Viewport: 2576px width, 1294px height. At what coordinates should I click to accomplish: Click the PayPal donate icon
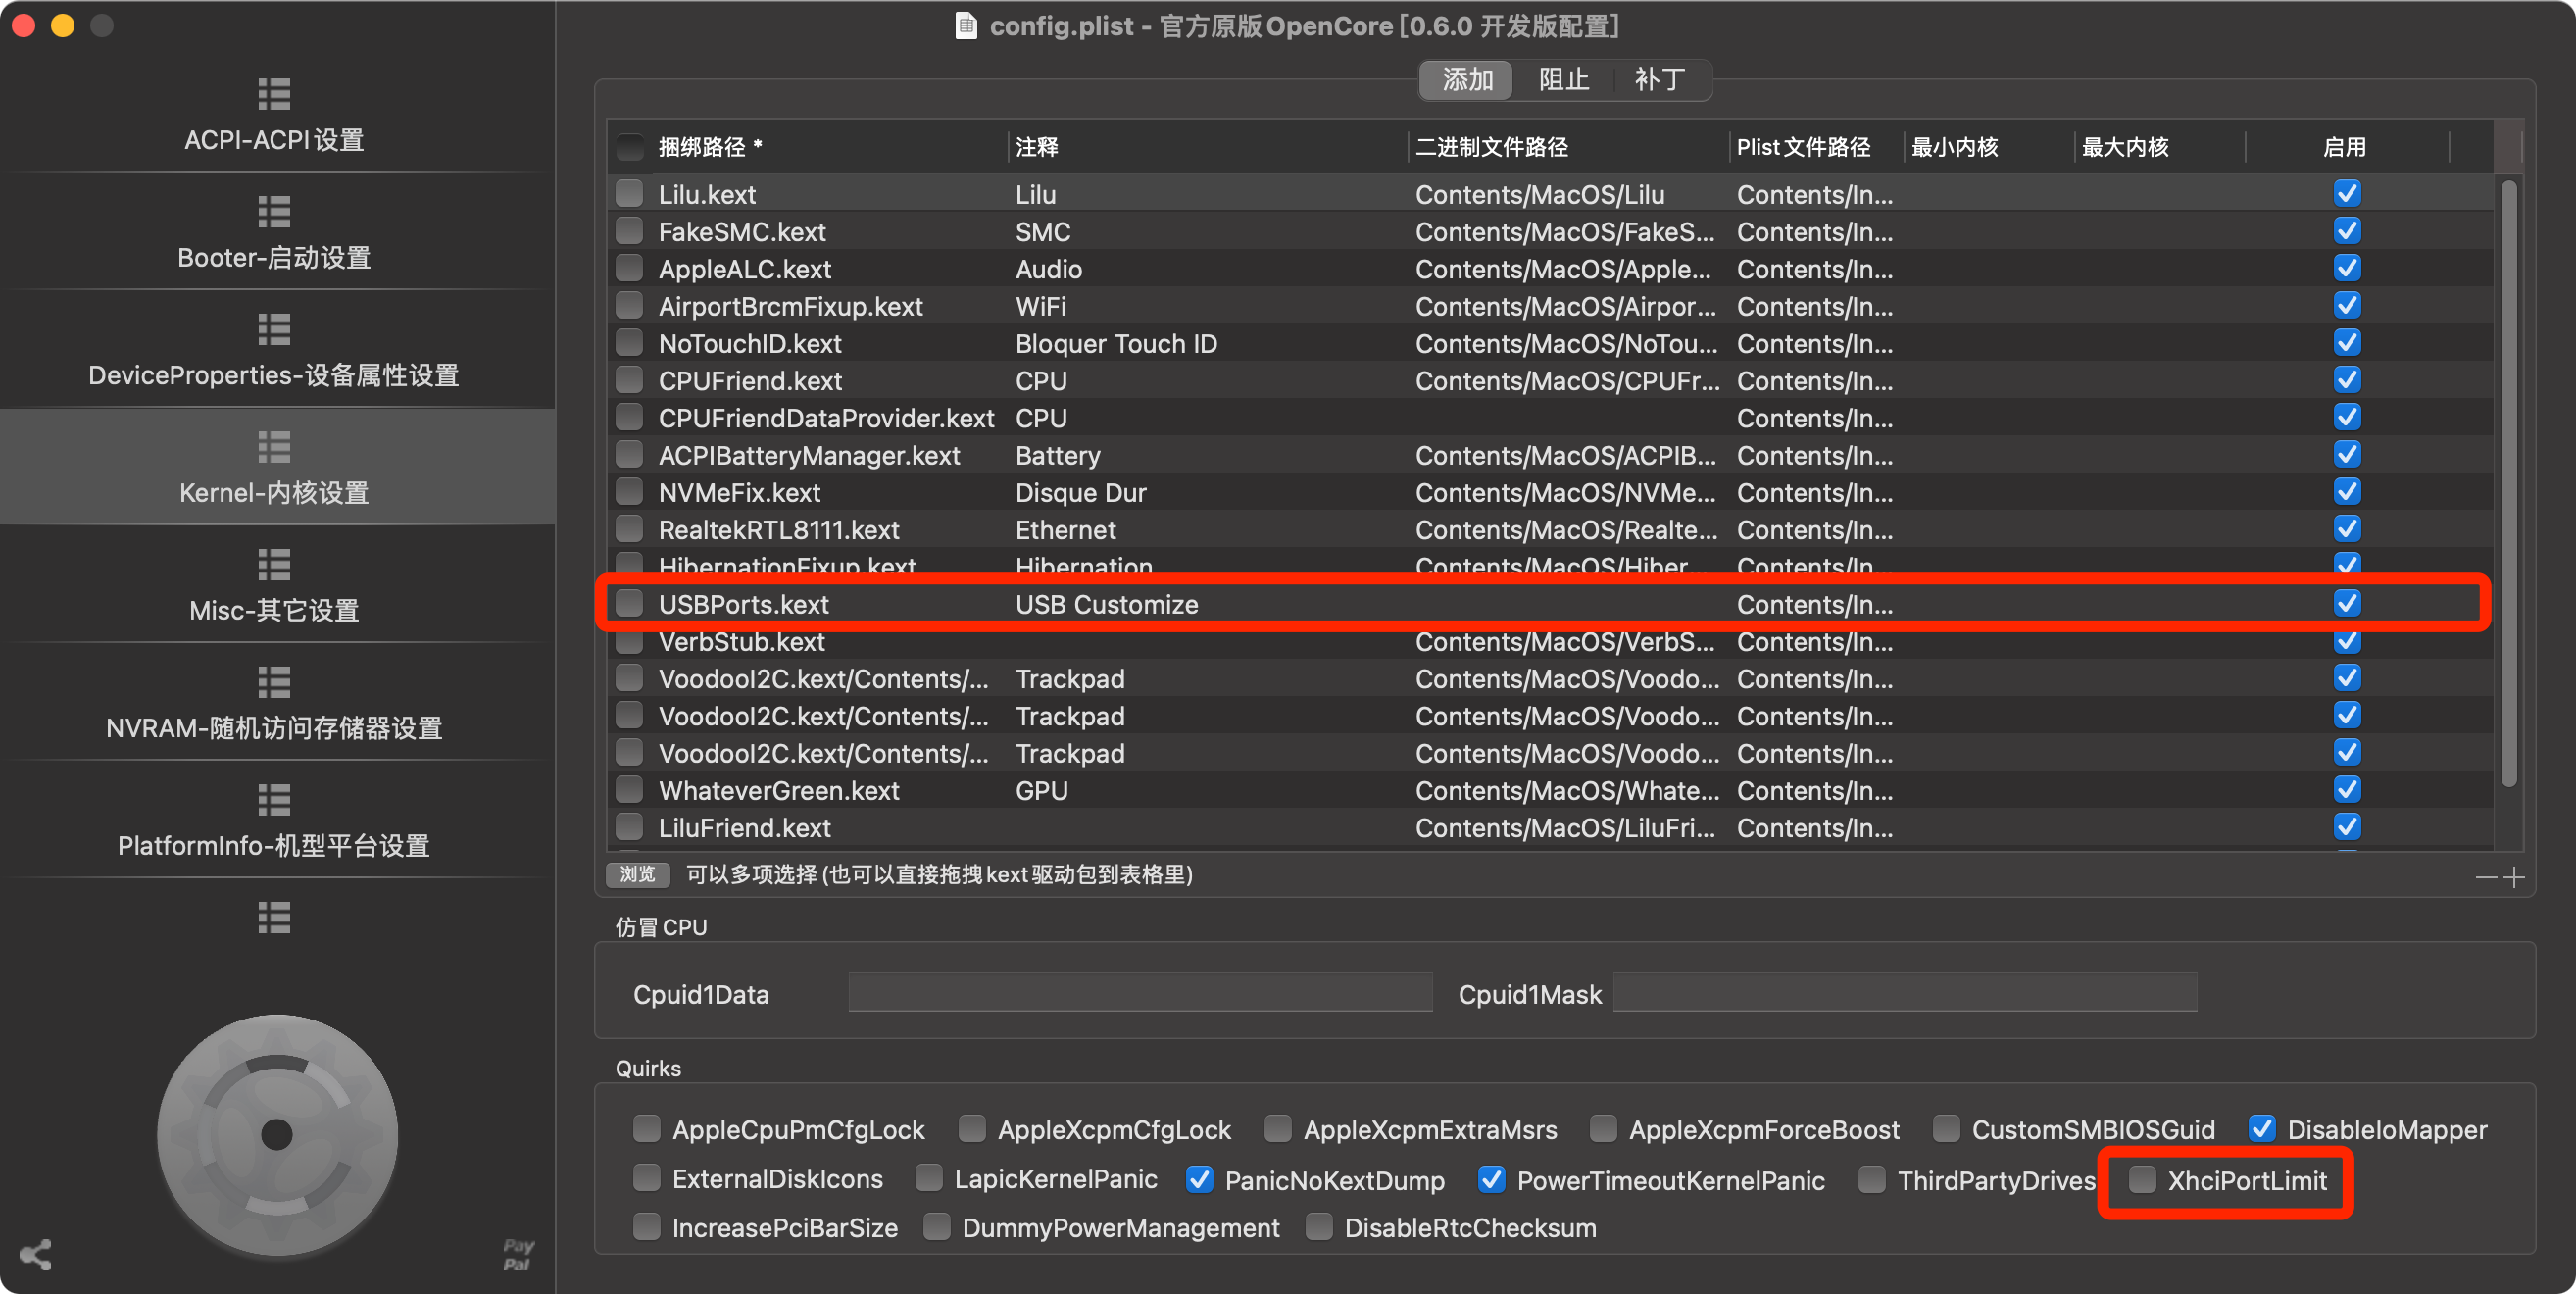(x=518, y=1255)
